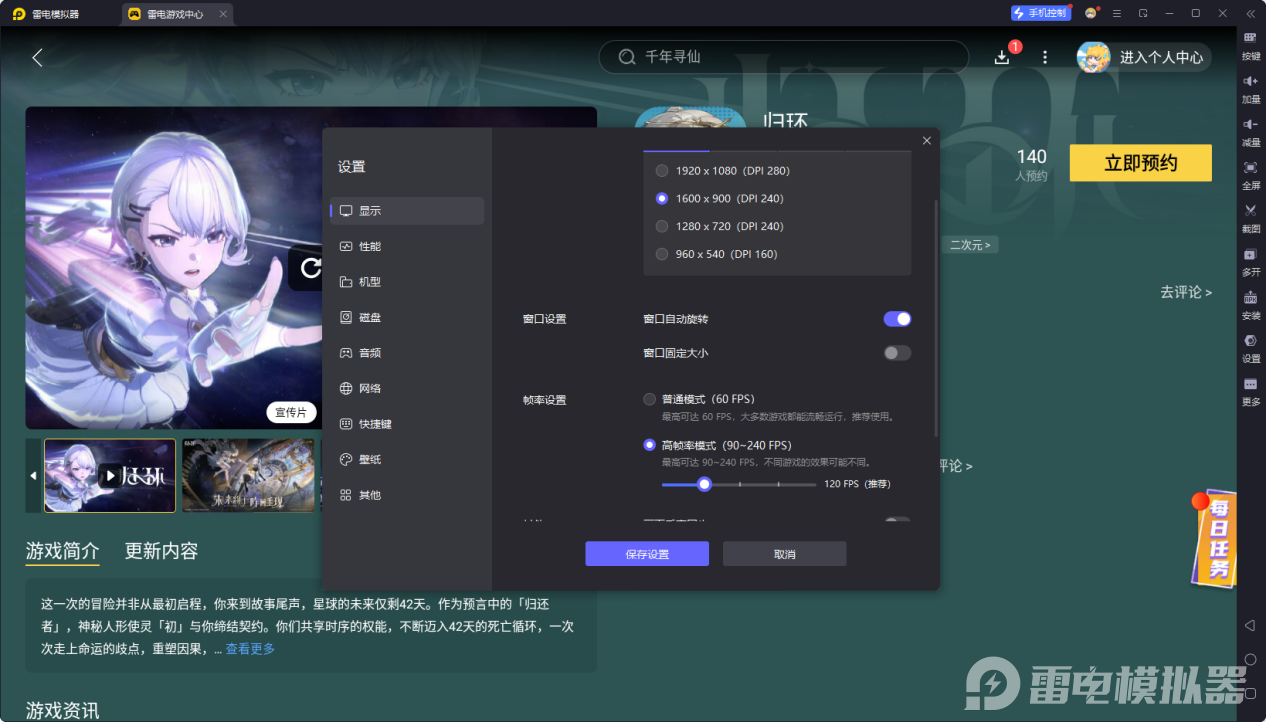Toggle 窗口固定大小 fixed window size switch
This screenshot has width=1266, height=722.
pos(897,353)
